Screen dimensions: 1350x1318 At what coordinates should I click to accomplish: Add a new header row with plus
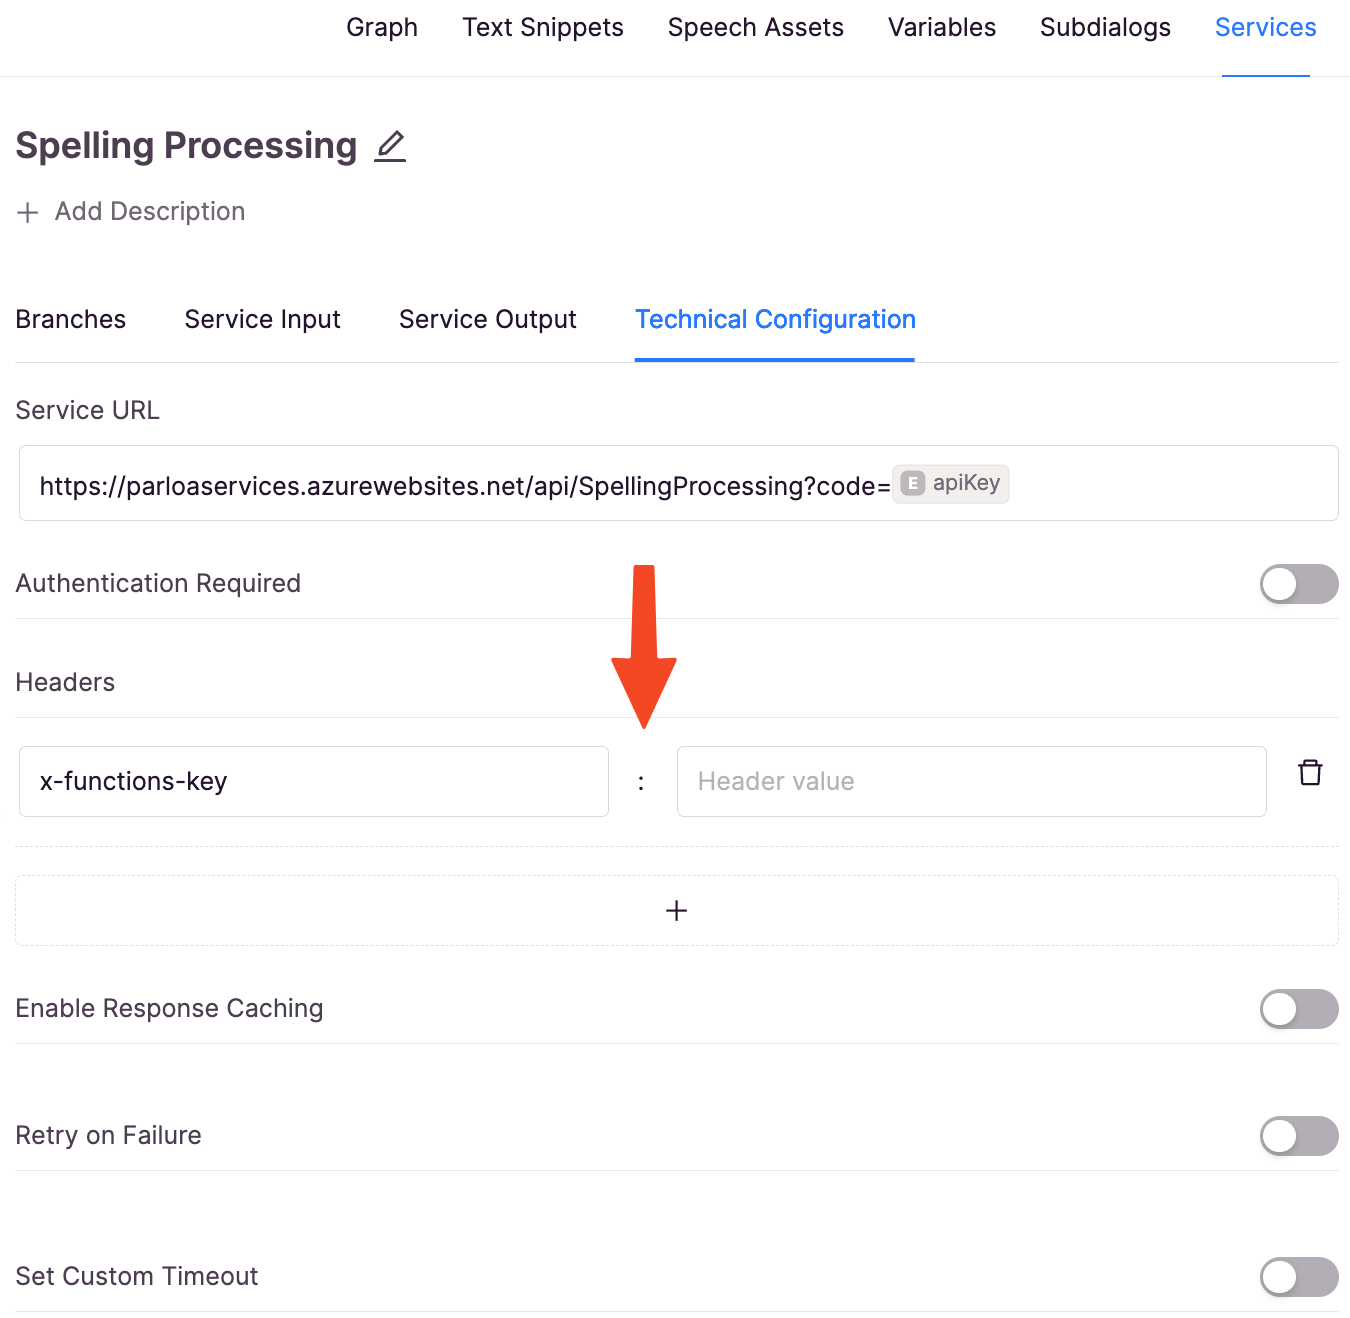(x=677, y=910)
